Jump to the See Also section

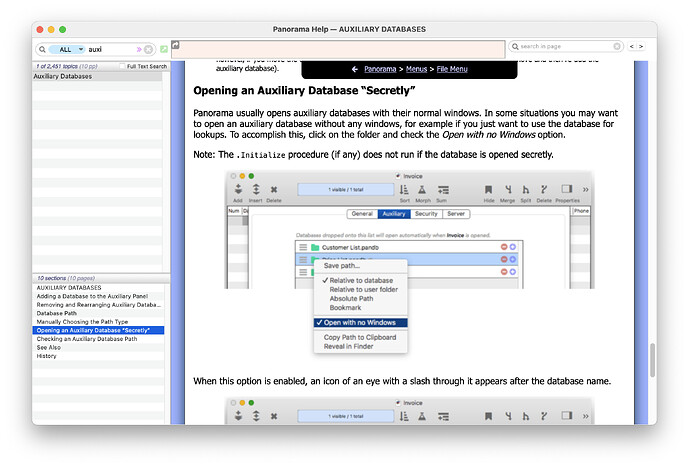(x=49, y=347)
